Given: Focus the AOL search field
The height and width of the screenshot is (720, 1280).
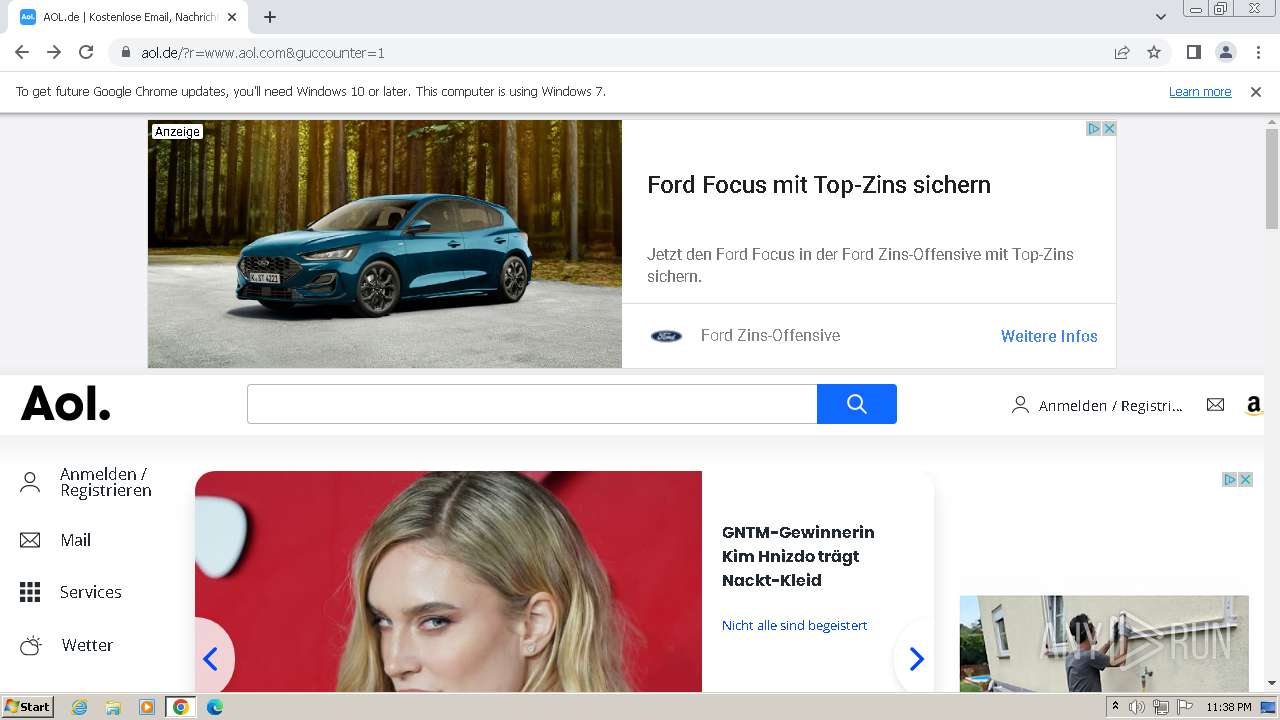Looking at the screenshot, I should (x=532, y=404).
